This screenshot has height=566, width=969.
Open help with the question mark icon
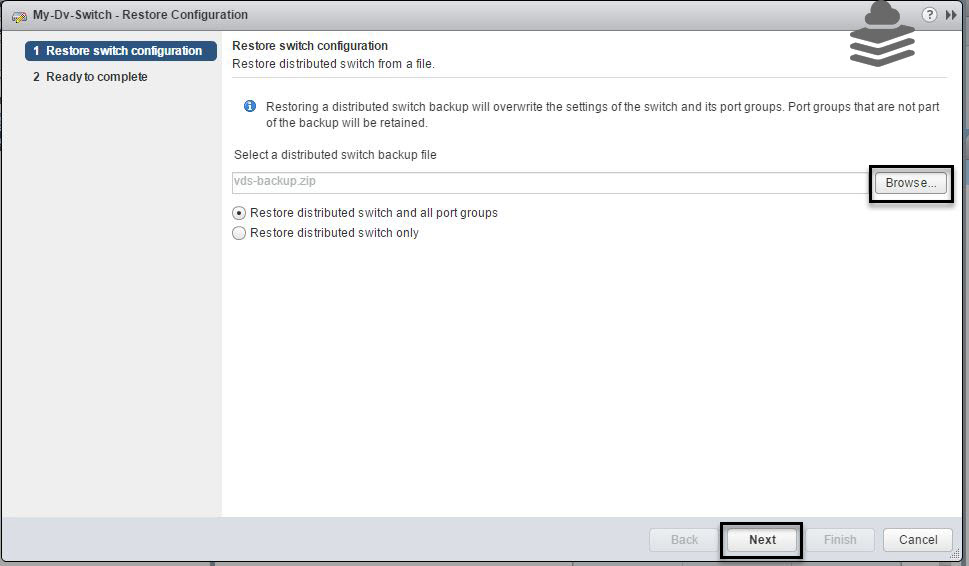[929, 15]
